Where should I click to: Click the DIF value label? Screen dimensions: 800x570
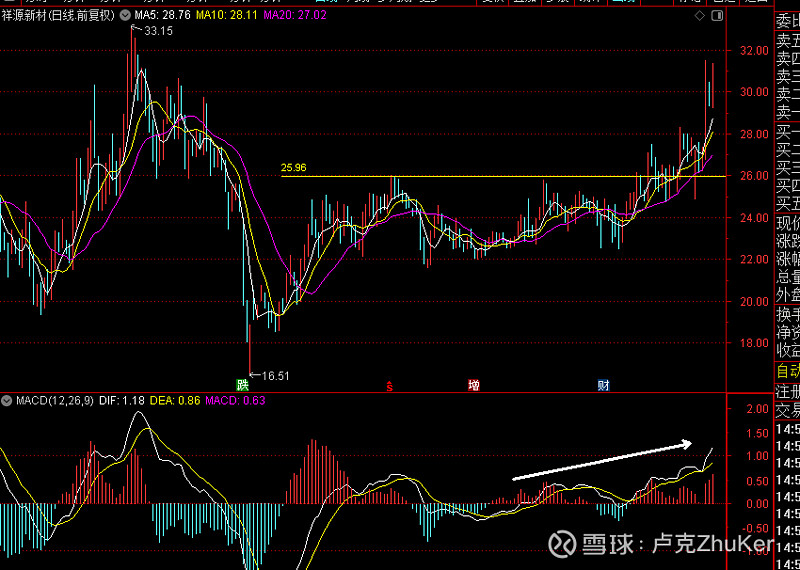[x=124, y=401]
